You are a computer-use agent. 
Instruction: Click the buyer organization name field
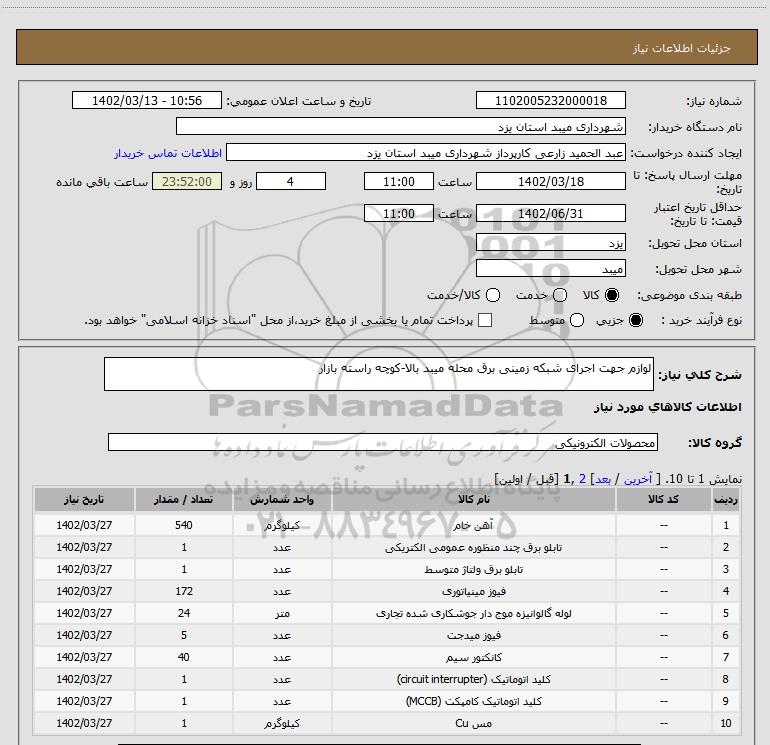tap(401, 127)
